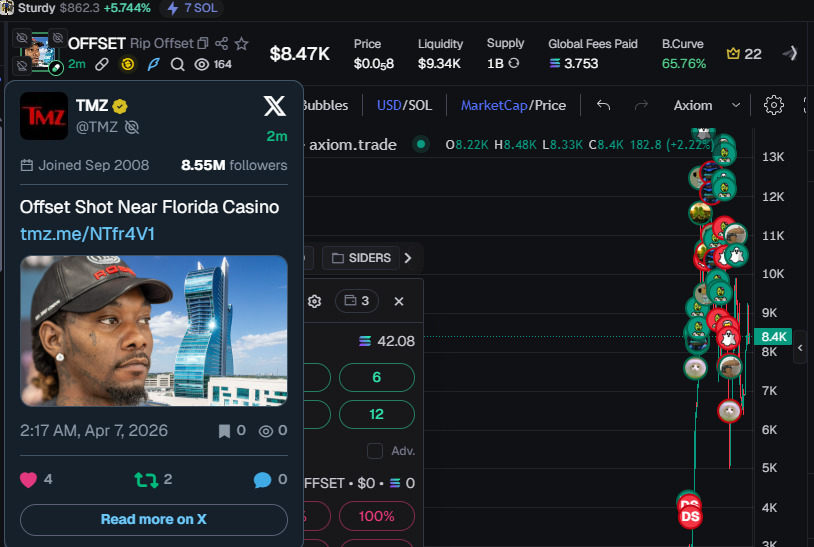Switch chart currency to USD
Screen dimensions: 814x547
pyautogui.click(x=389, y=105)
